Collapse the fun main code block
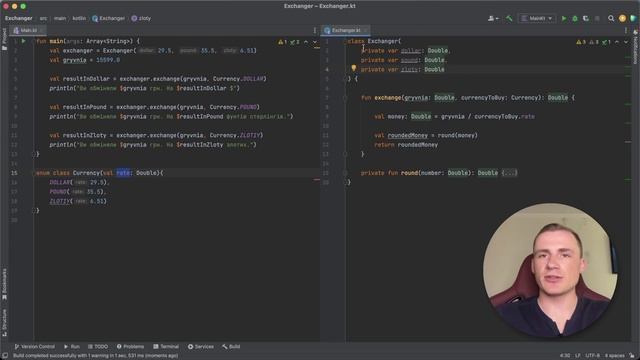Screen dimensions: 640x360 coord(34,41)
